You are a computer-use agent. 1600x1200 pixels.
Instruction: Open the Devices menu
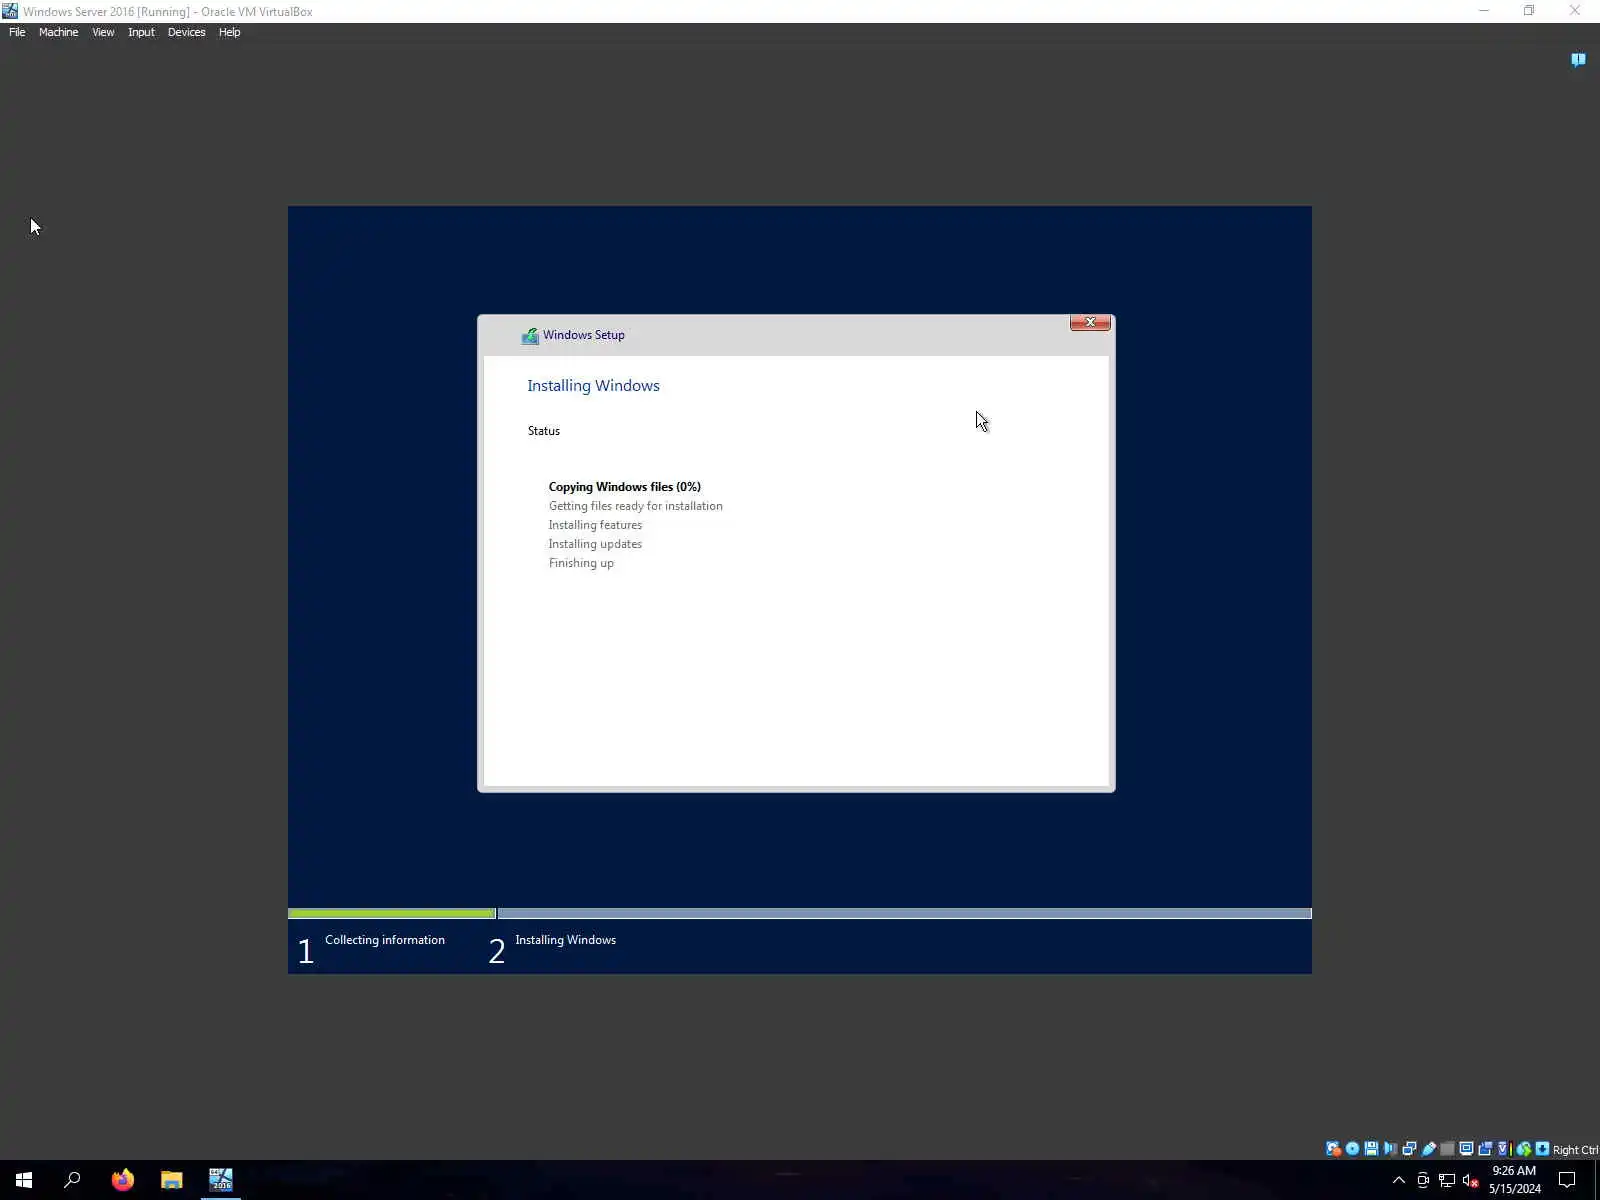(x=186, y=32)
